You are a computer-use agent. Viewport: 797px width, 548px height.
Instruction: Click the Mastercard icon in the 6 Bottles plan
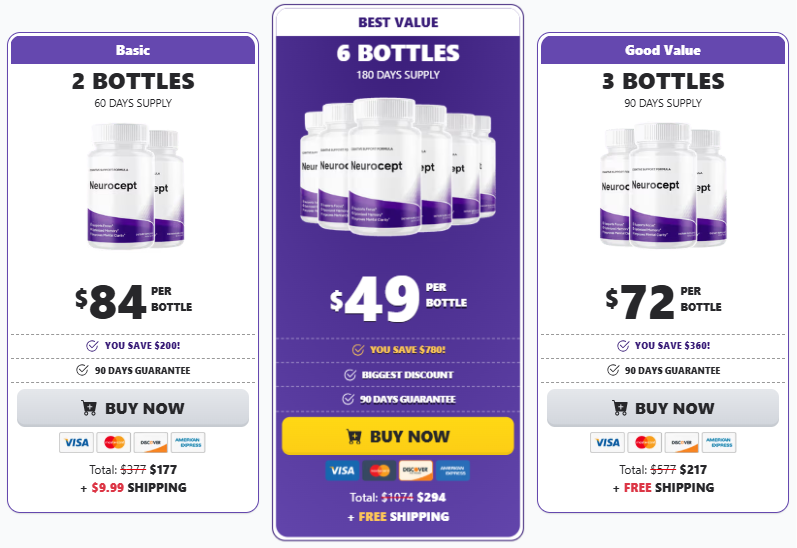pos(379,470)
